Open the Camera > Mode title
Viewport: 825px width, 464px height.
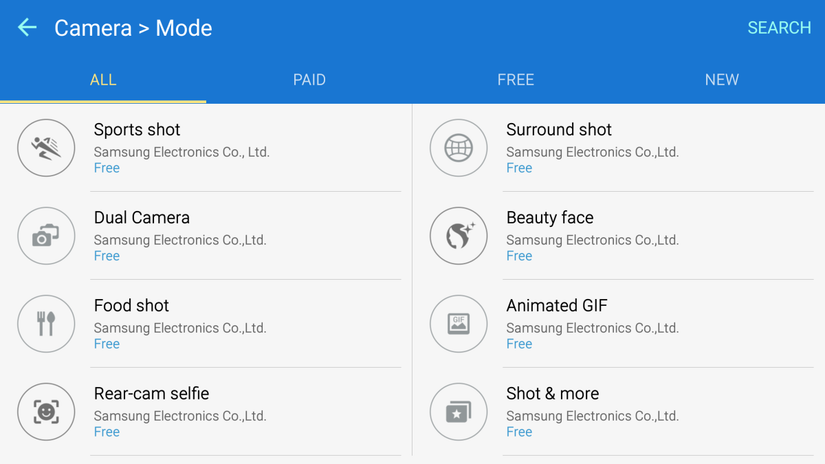133,28
